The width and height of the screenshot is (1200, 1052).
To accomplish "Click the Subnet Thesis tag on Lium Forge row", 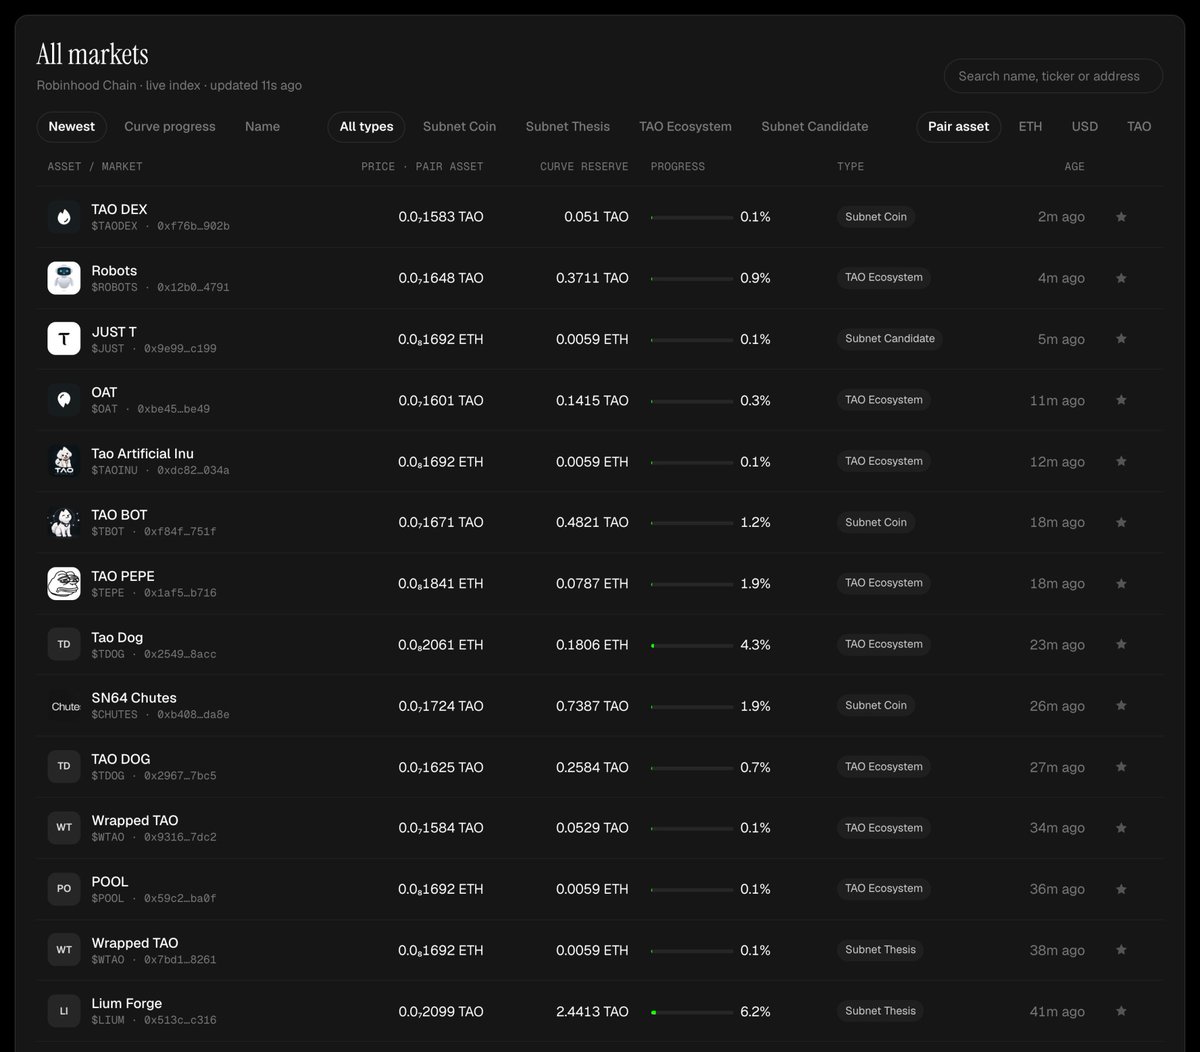I will click(880, 1011).
